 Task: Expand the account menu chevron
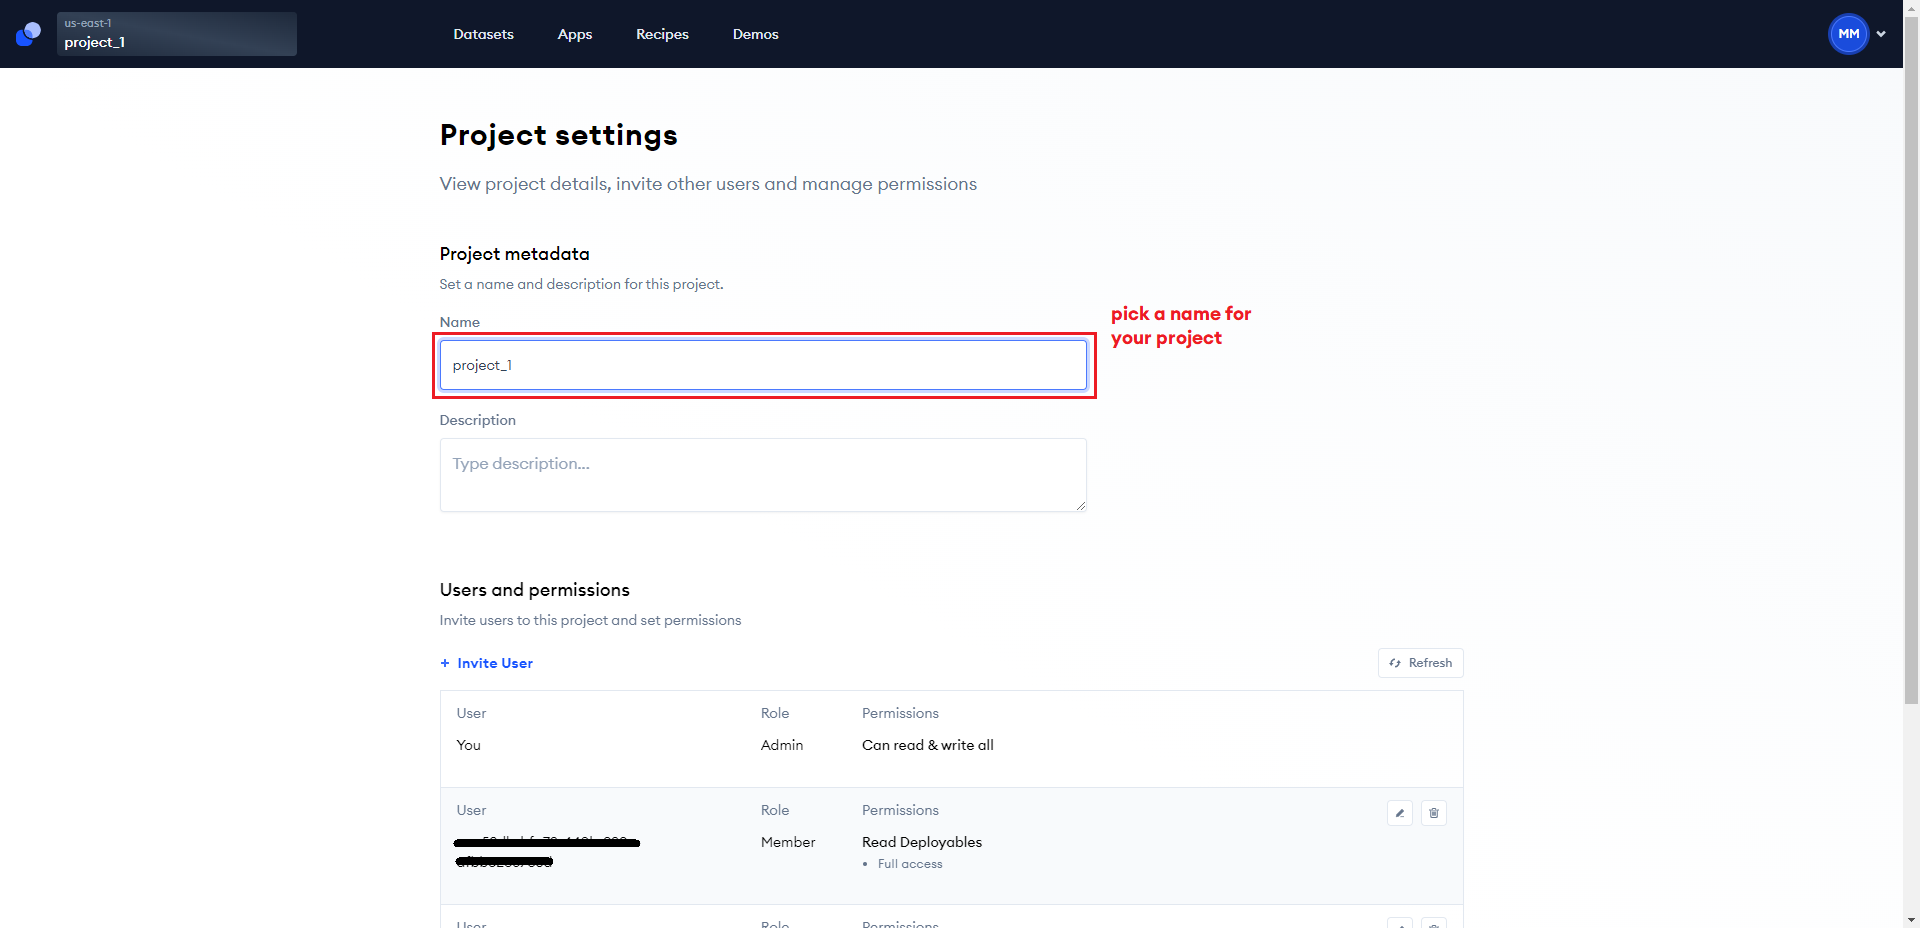click(1881, 34)
